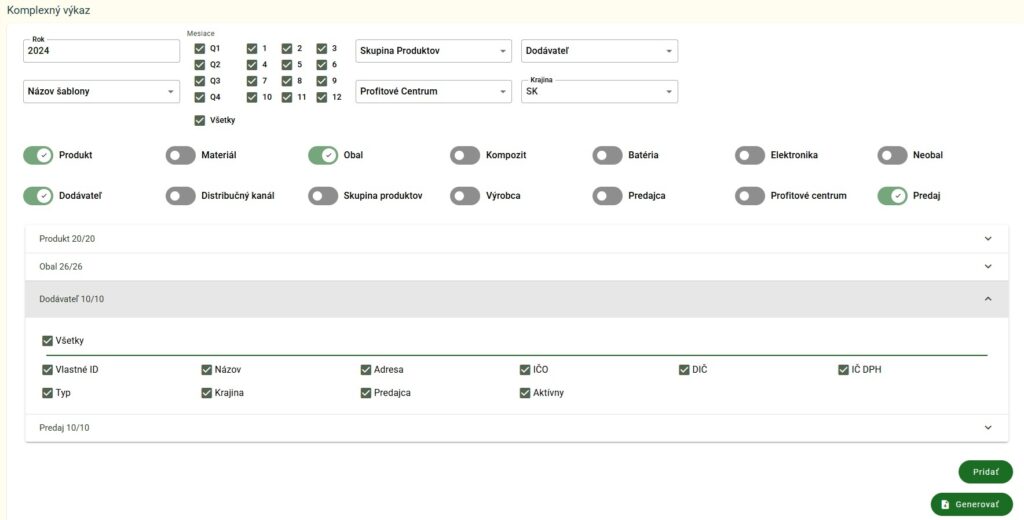Enable the Elektronika toggle
Screen dimensions: 1024x520
coord(750,156)
